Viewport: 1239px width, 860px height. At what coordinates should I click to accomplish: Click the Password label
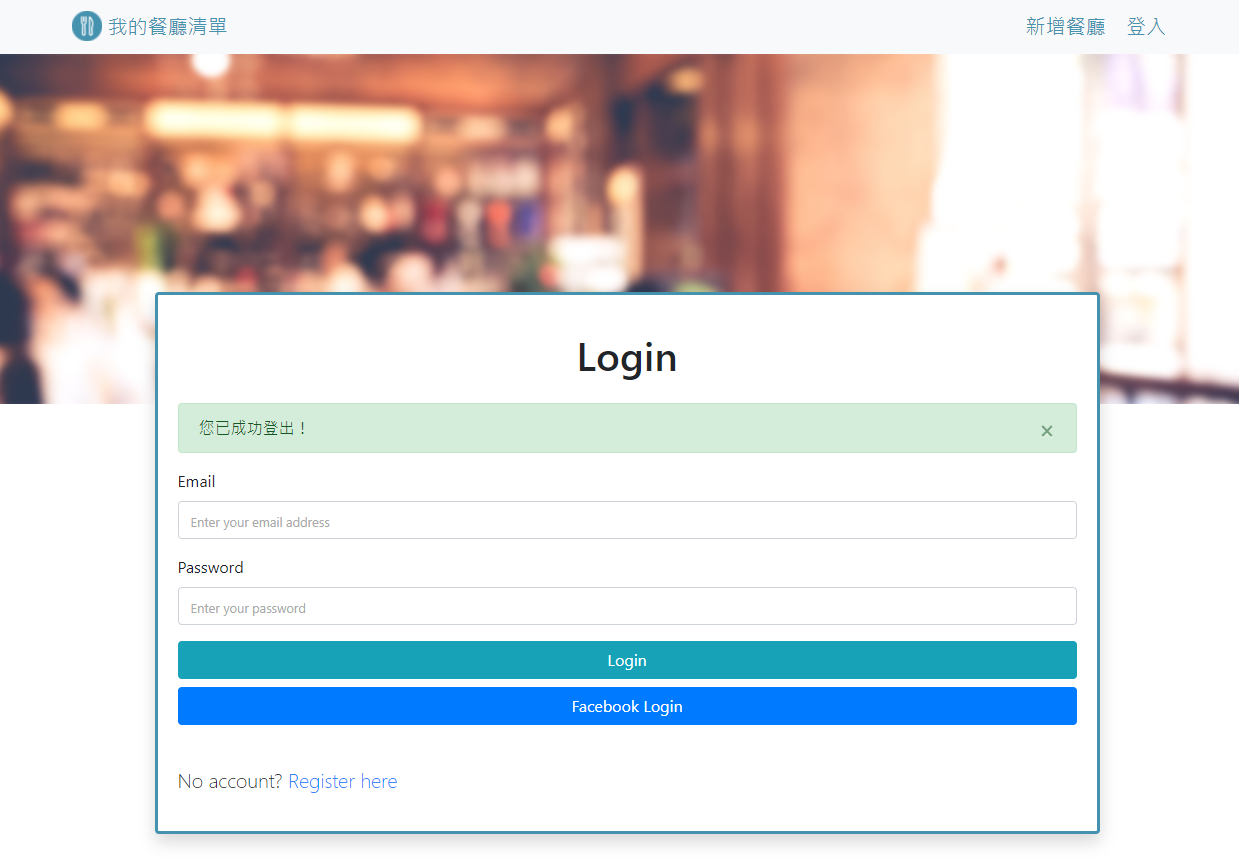(x=210, y=567)
